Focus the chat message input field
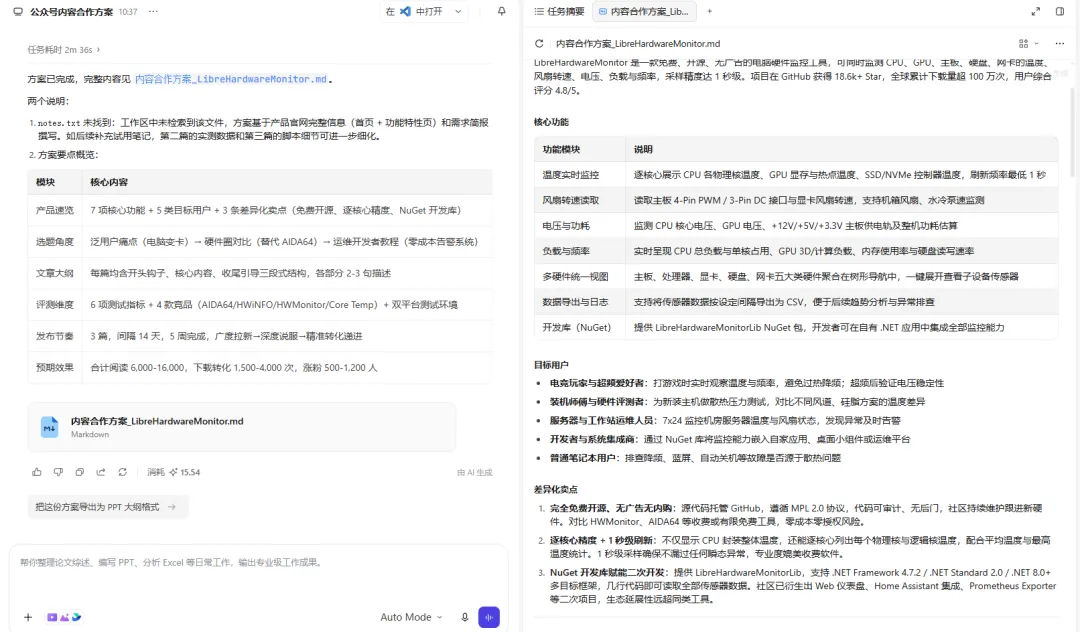The image size is (1080, 632). click(x=258, y=562)
